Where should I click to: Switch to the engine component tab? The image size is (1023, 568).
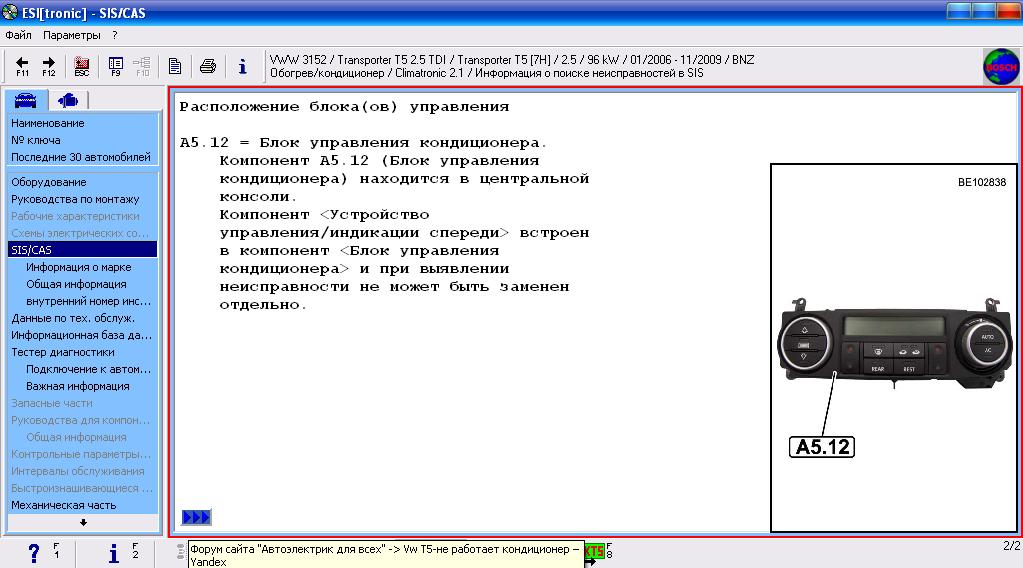(x=68, y=100)
